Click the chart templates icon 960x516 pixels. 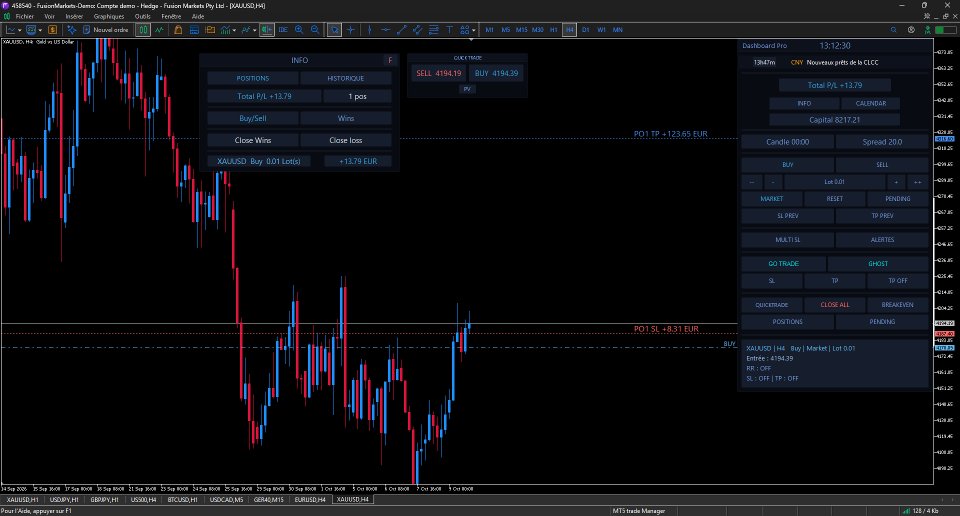pyautogui.click(x=31, y=29)
